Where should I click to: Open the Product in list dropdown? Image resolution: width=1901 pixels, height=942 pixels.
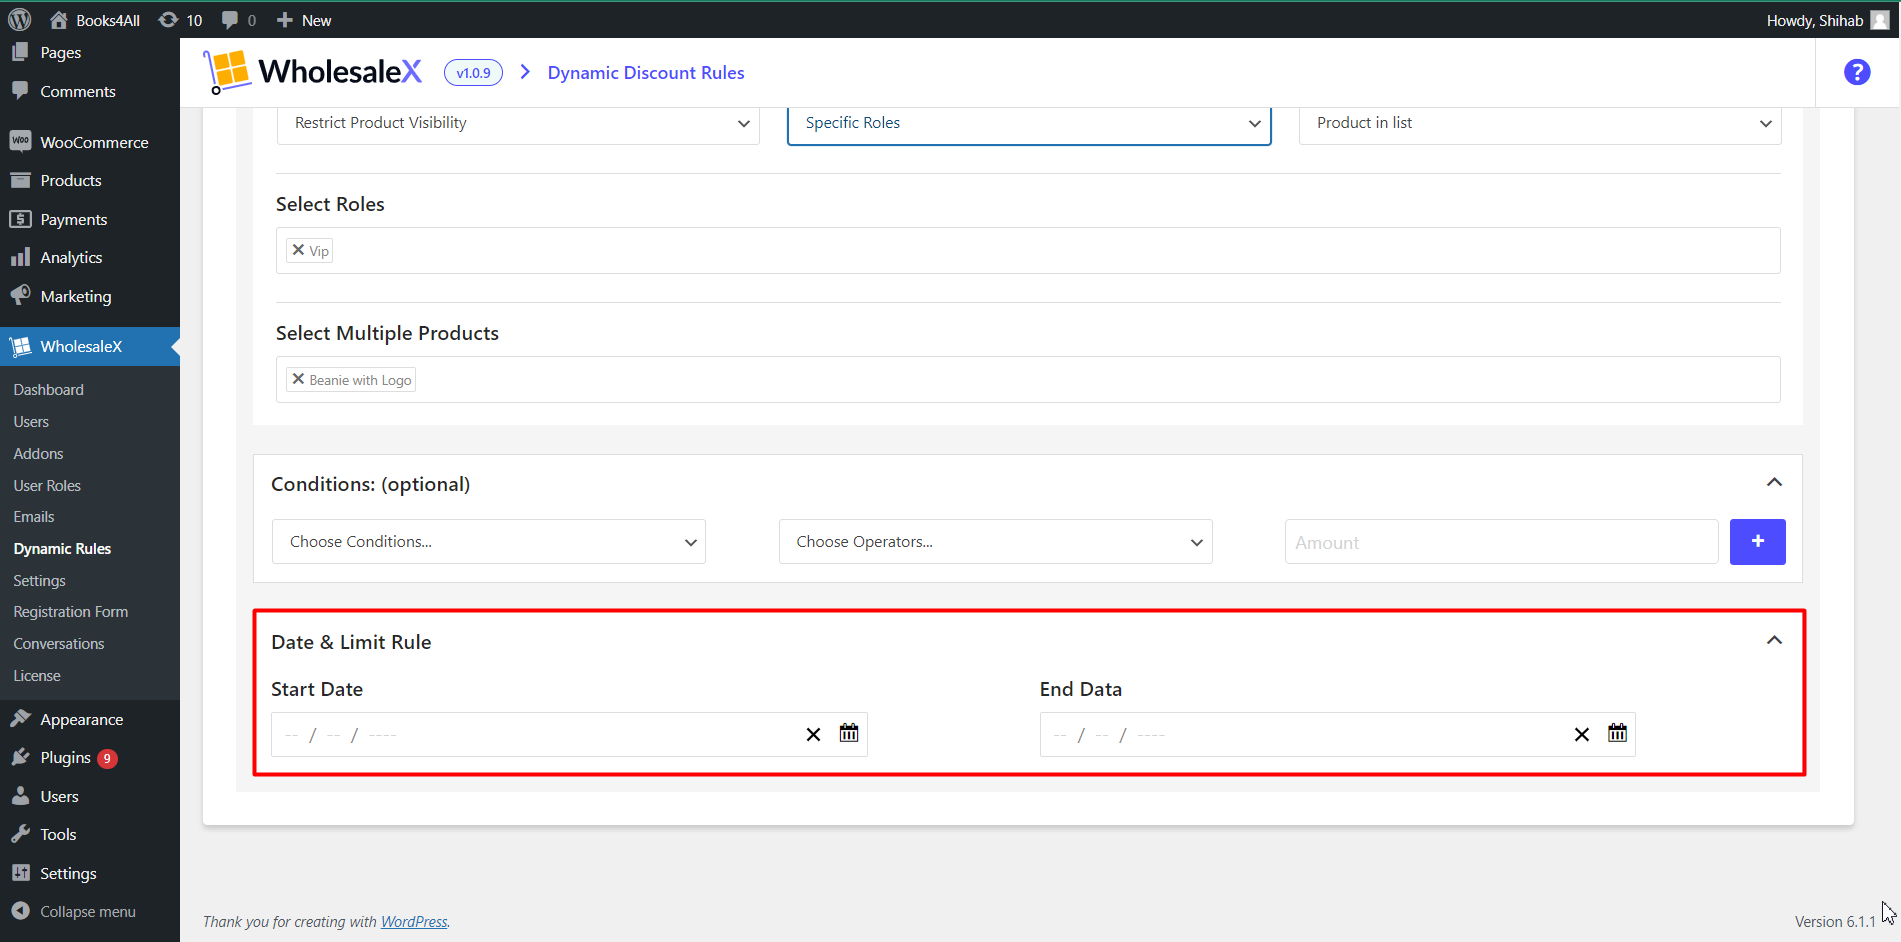click(x=1540, y=123)
